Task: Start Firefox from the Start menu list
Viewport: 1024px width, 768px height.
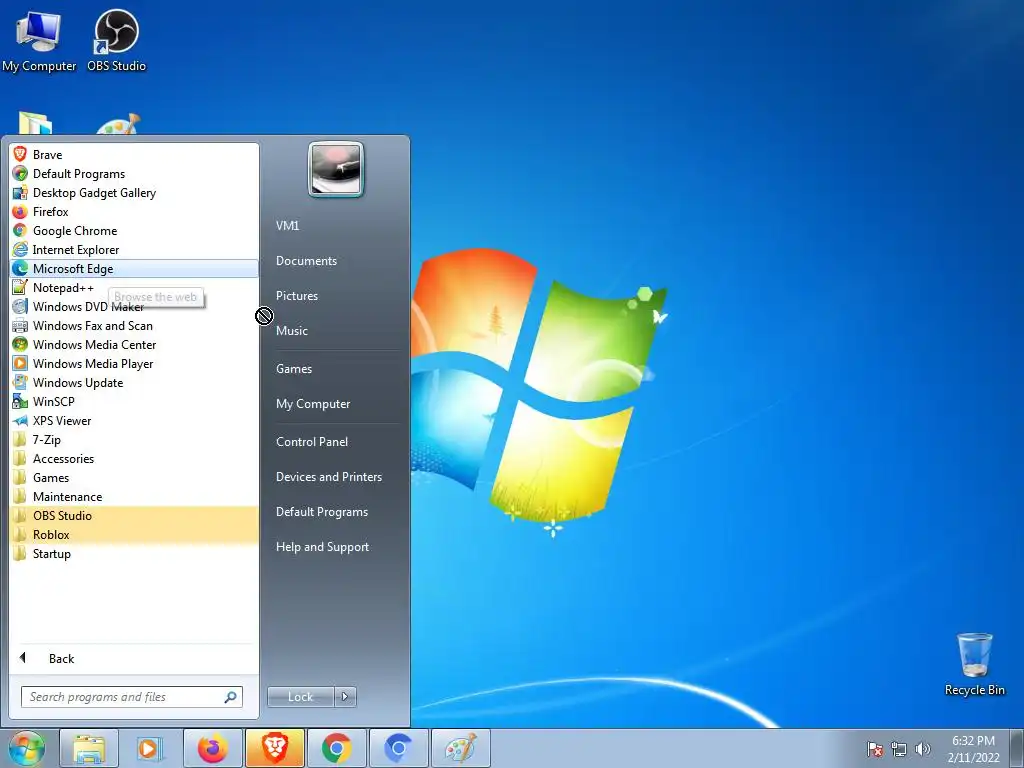Action: 134,212
